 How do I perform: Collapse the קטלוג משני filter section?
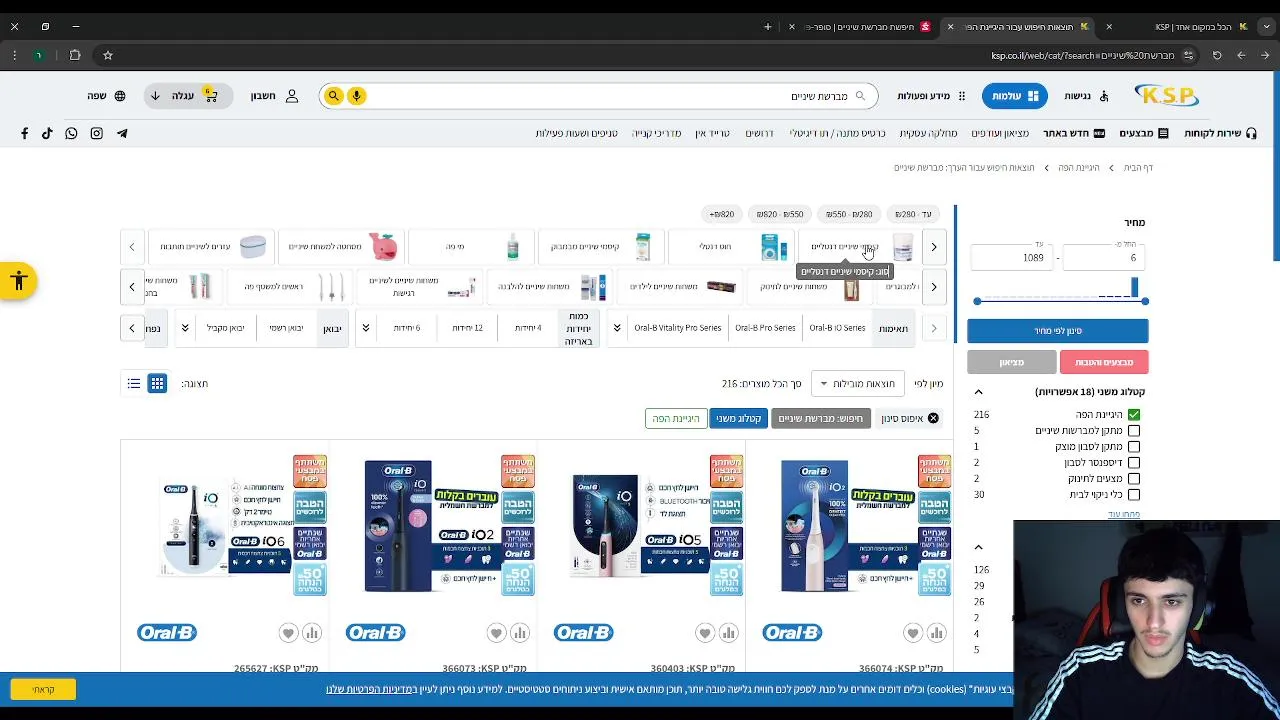tap(979, 392)
